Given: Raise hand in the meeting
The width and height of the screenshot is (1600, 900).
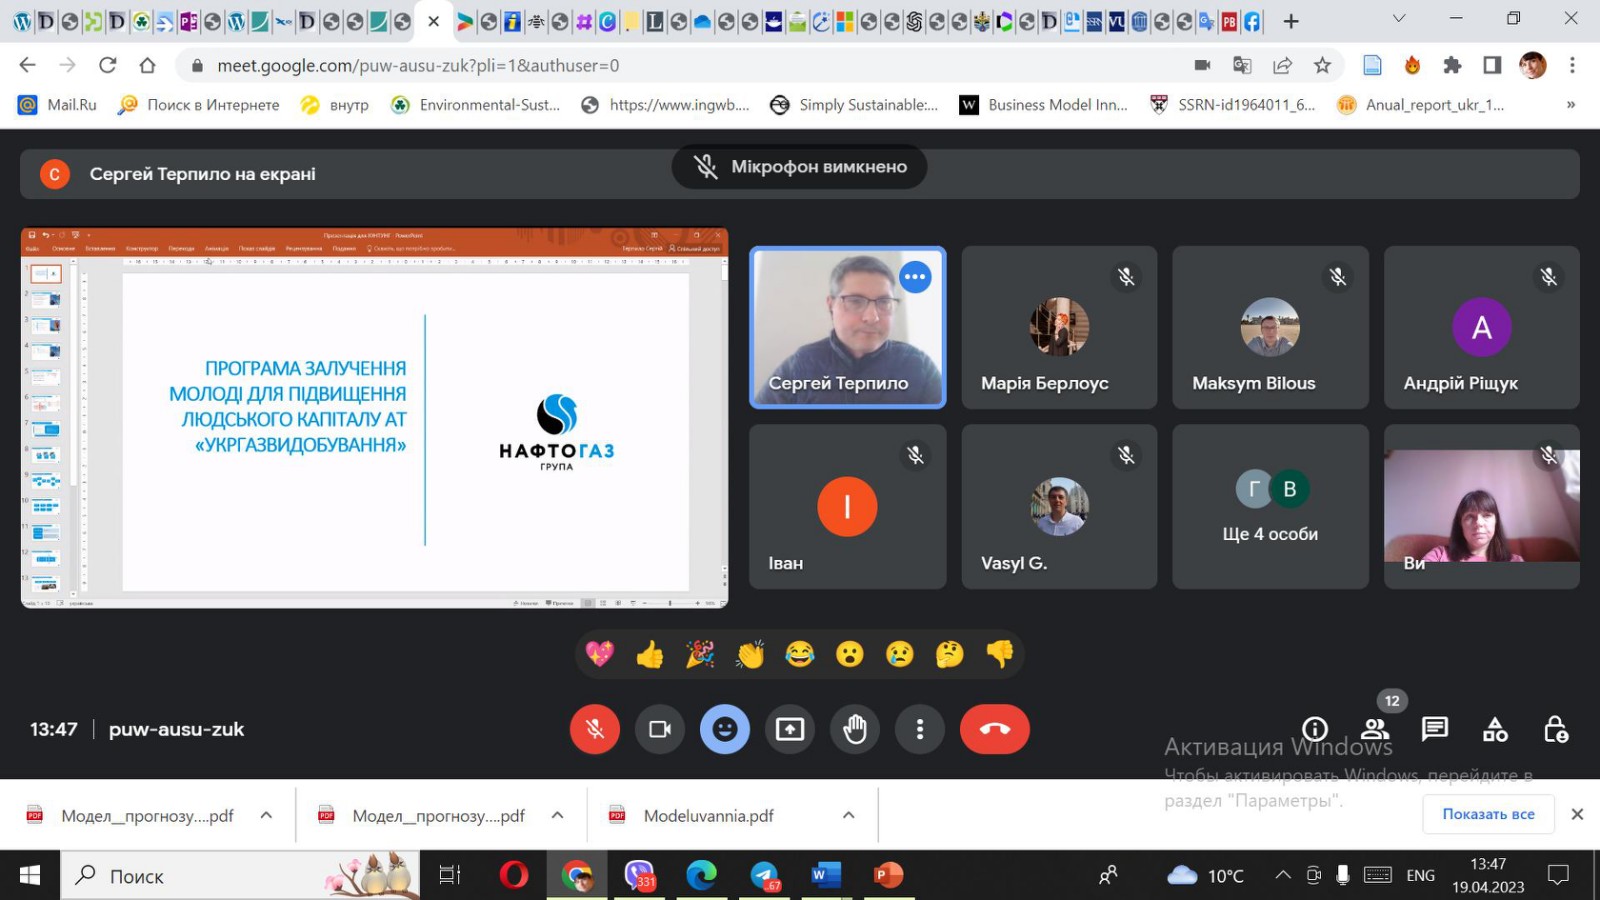Looking at the screenshot, I should pyautogui.click(x=855, y=729).
